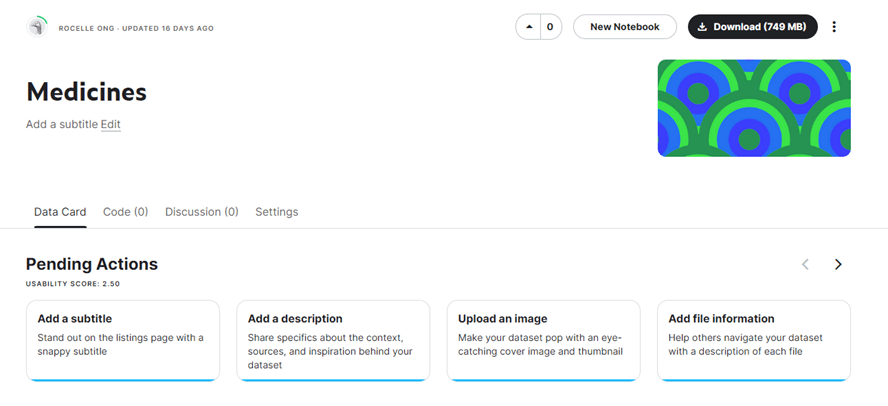Image resolution: width=888 pixels, height=406 pixels.
Task: Select the Add file information card
Action: [753, 340]
